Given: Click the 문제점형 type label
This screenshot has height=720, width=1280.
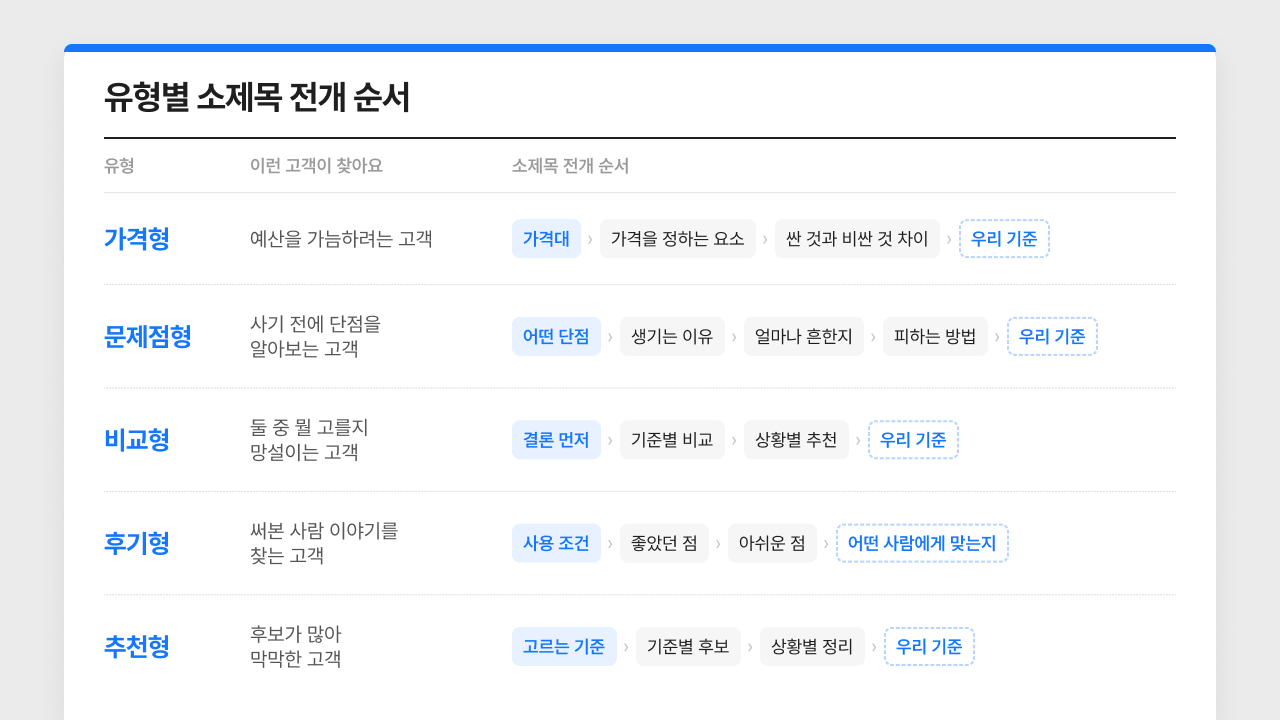Looking at the screenshot, I should [148, 337].
